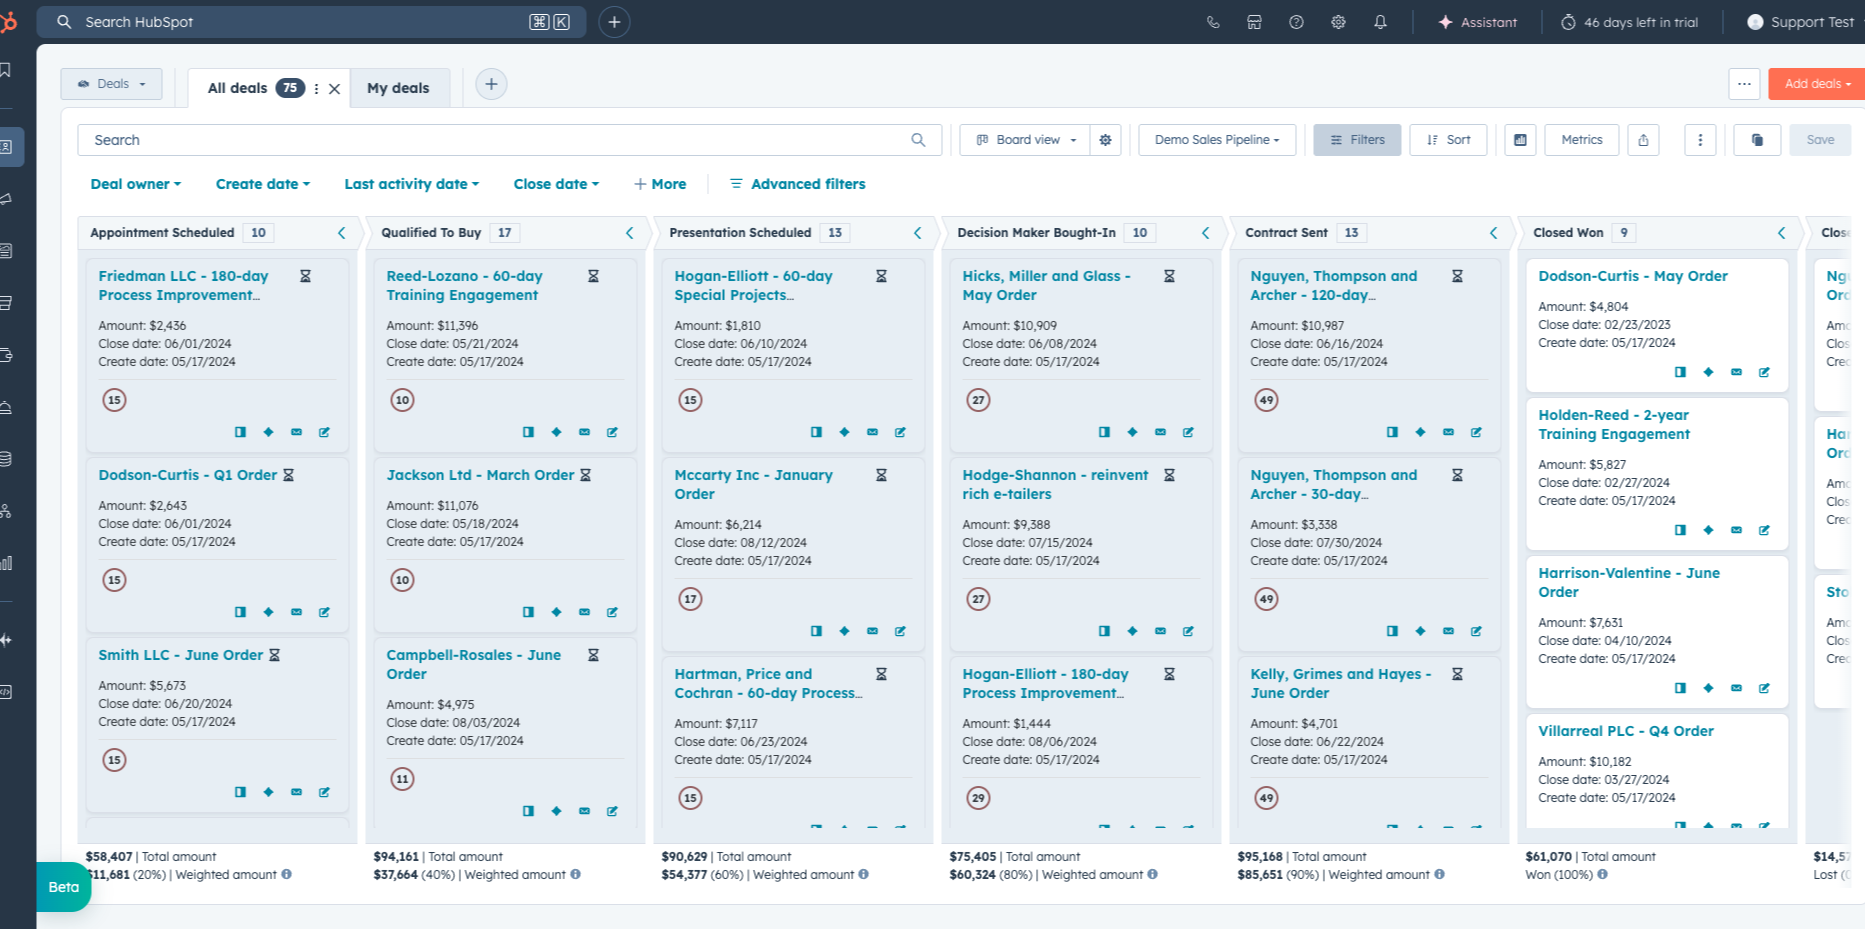Open the Nguyen, Thompson and Archer 120-day deal
This screenshot has height=929, width=1865.
point(1334,285)
